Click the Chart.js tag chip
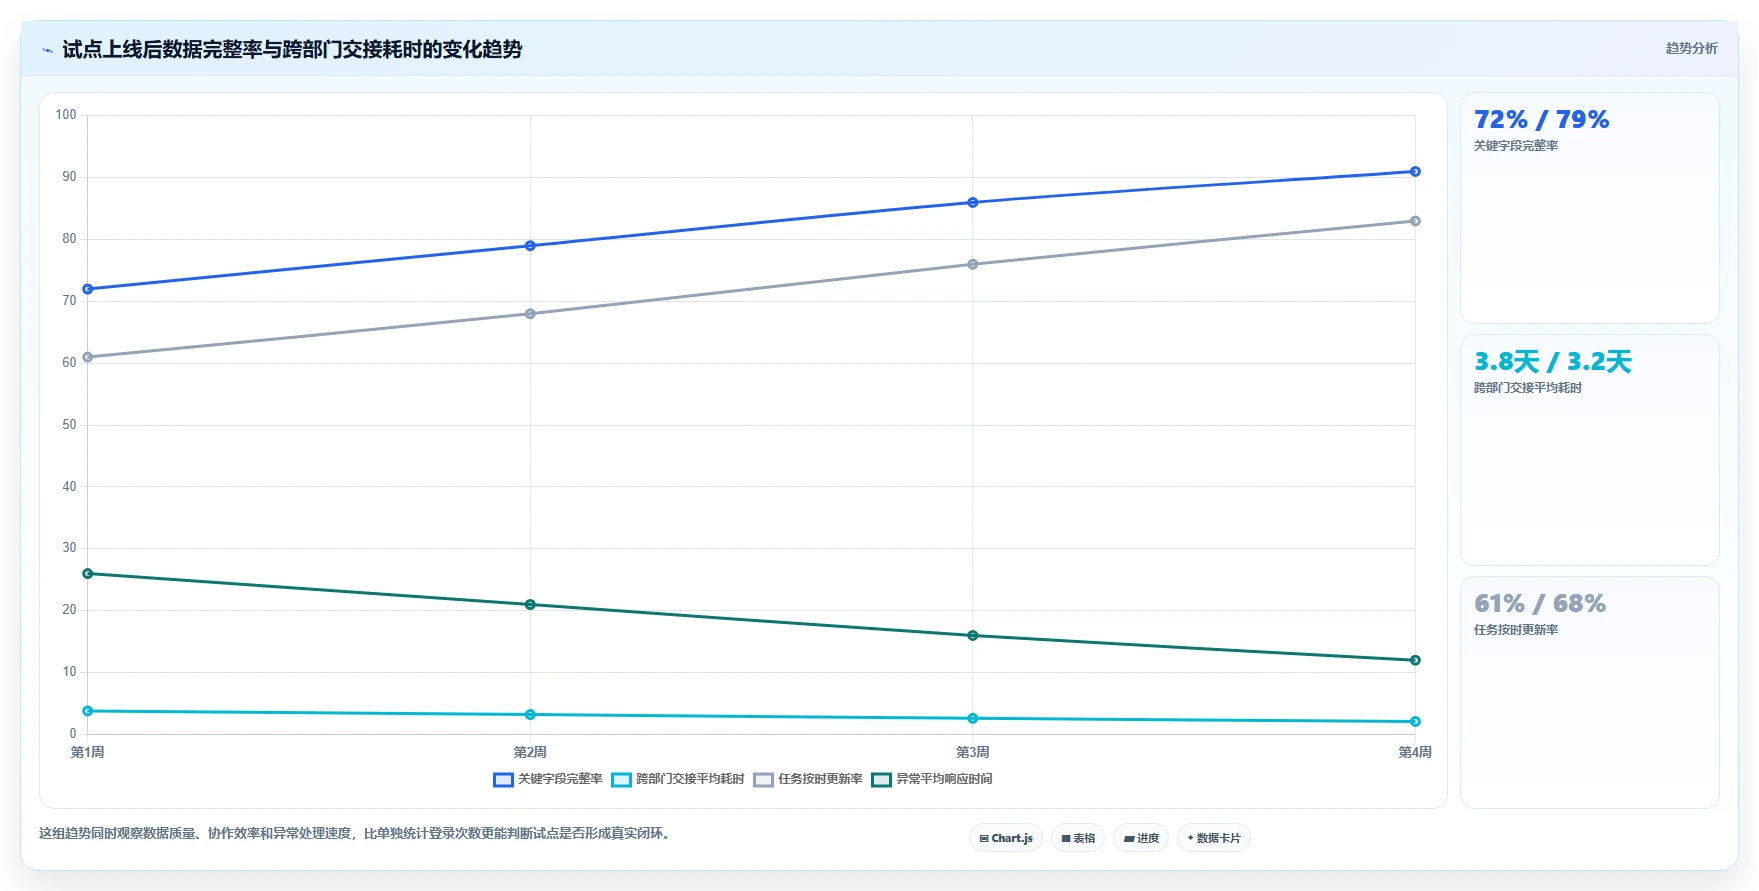 (x=1006, y=838)
